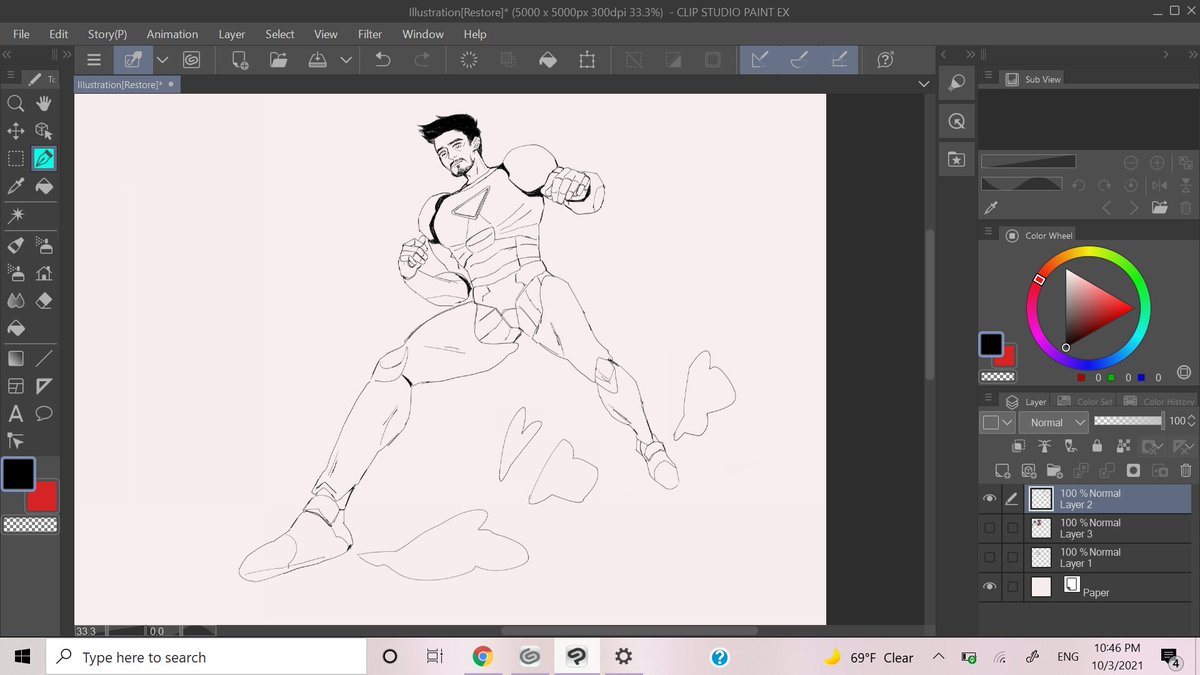Click the red sub color swatch in toolbox
Screen dimensions: 1200x675
pos(43,496)
